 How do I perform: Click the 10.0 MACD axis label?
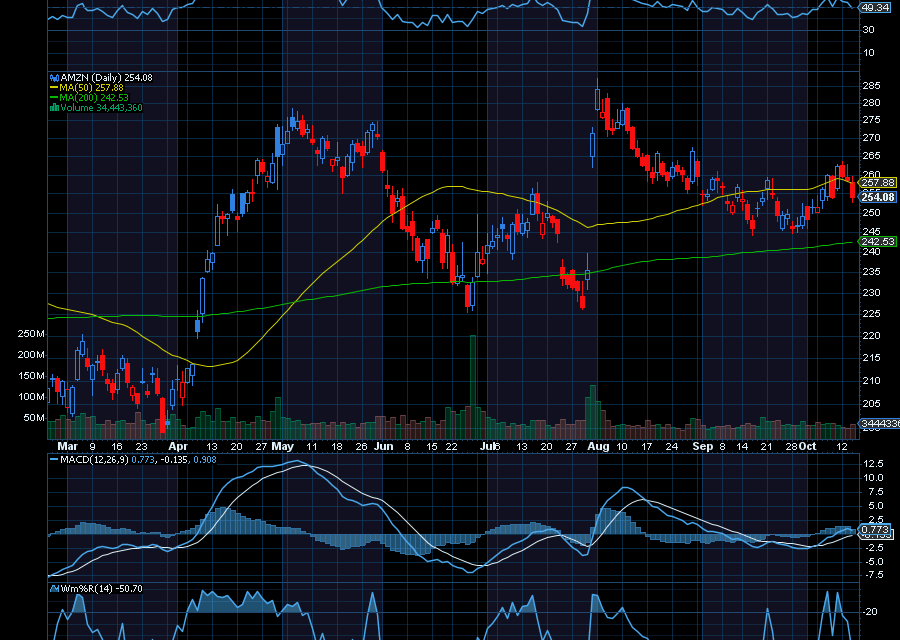coord(873,478)
